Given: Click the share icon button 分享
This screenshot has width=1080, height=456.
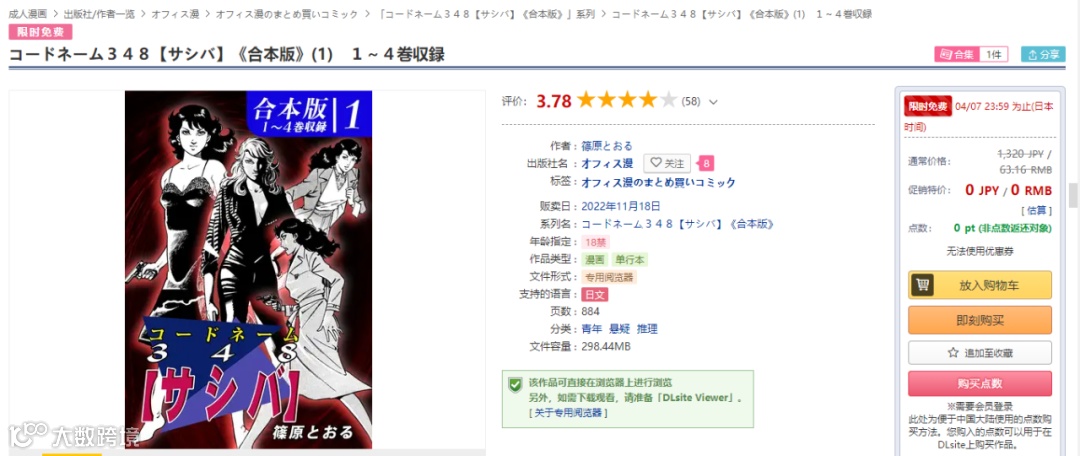Looking at the screenshot, I should click(1043, 54).
